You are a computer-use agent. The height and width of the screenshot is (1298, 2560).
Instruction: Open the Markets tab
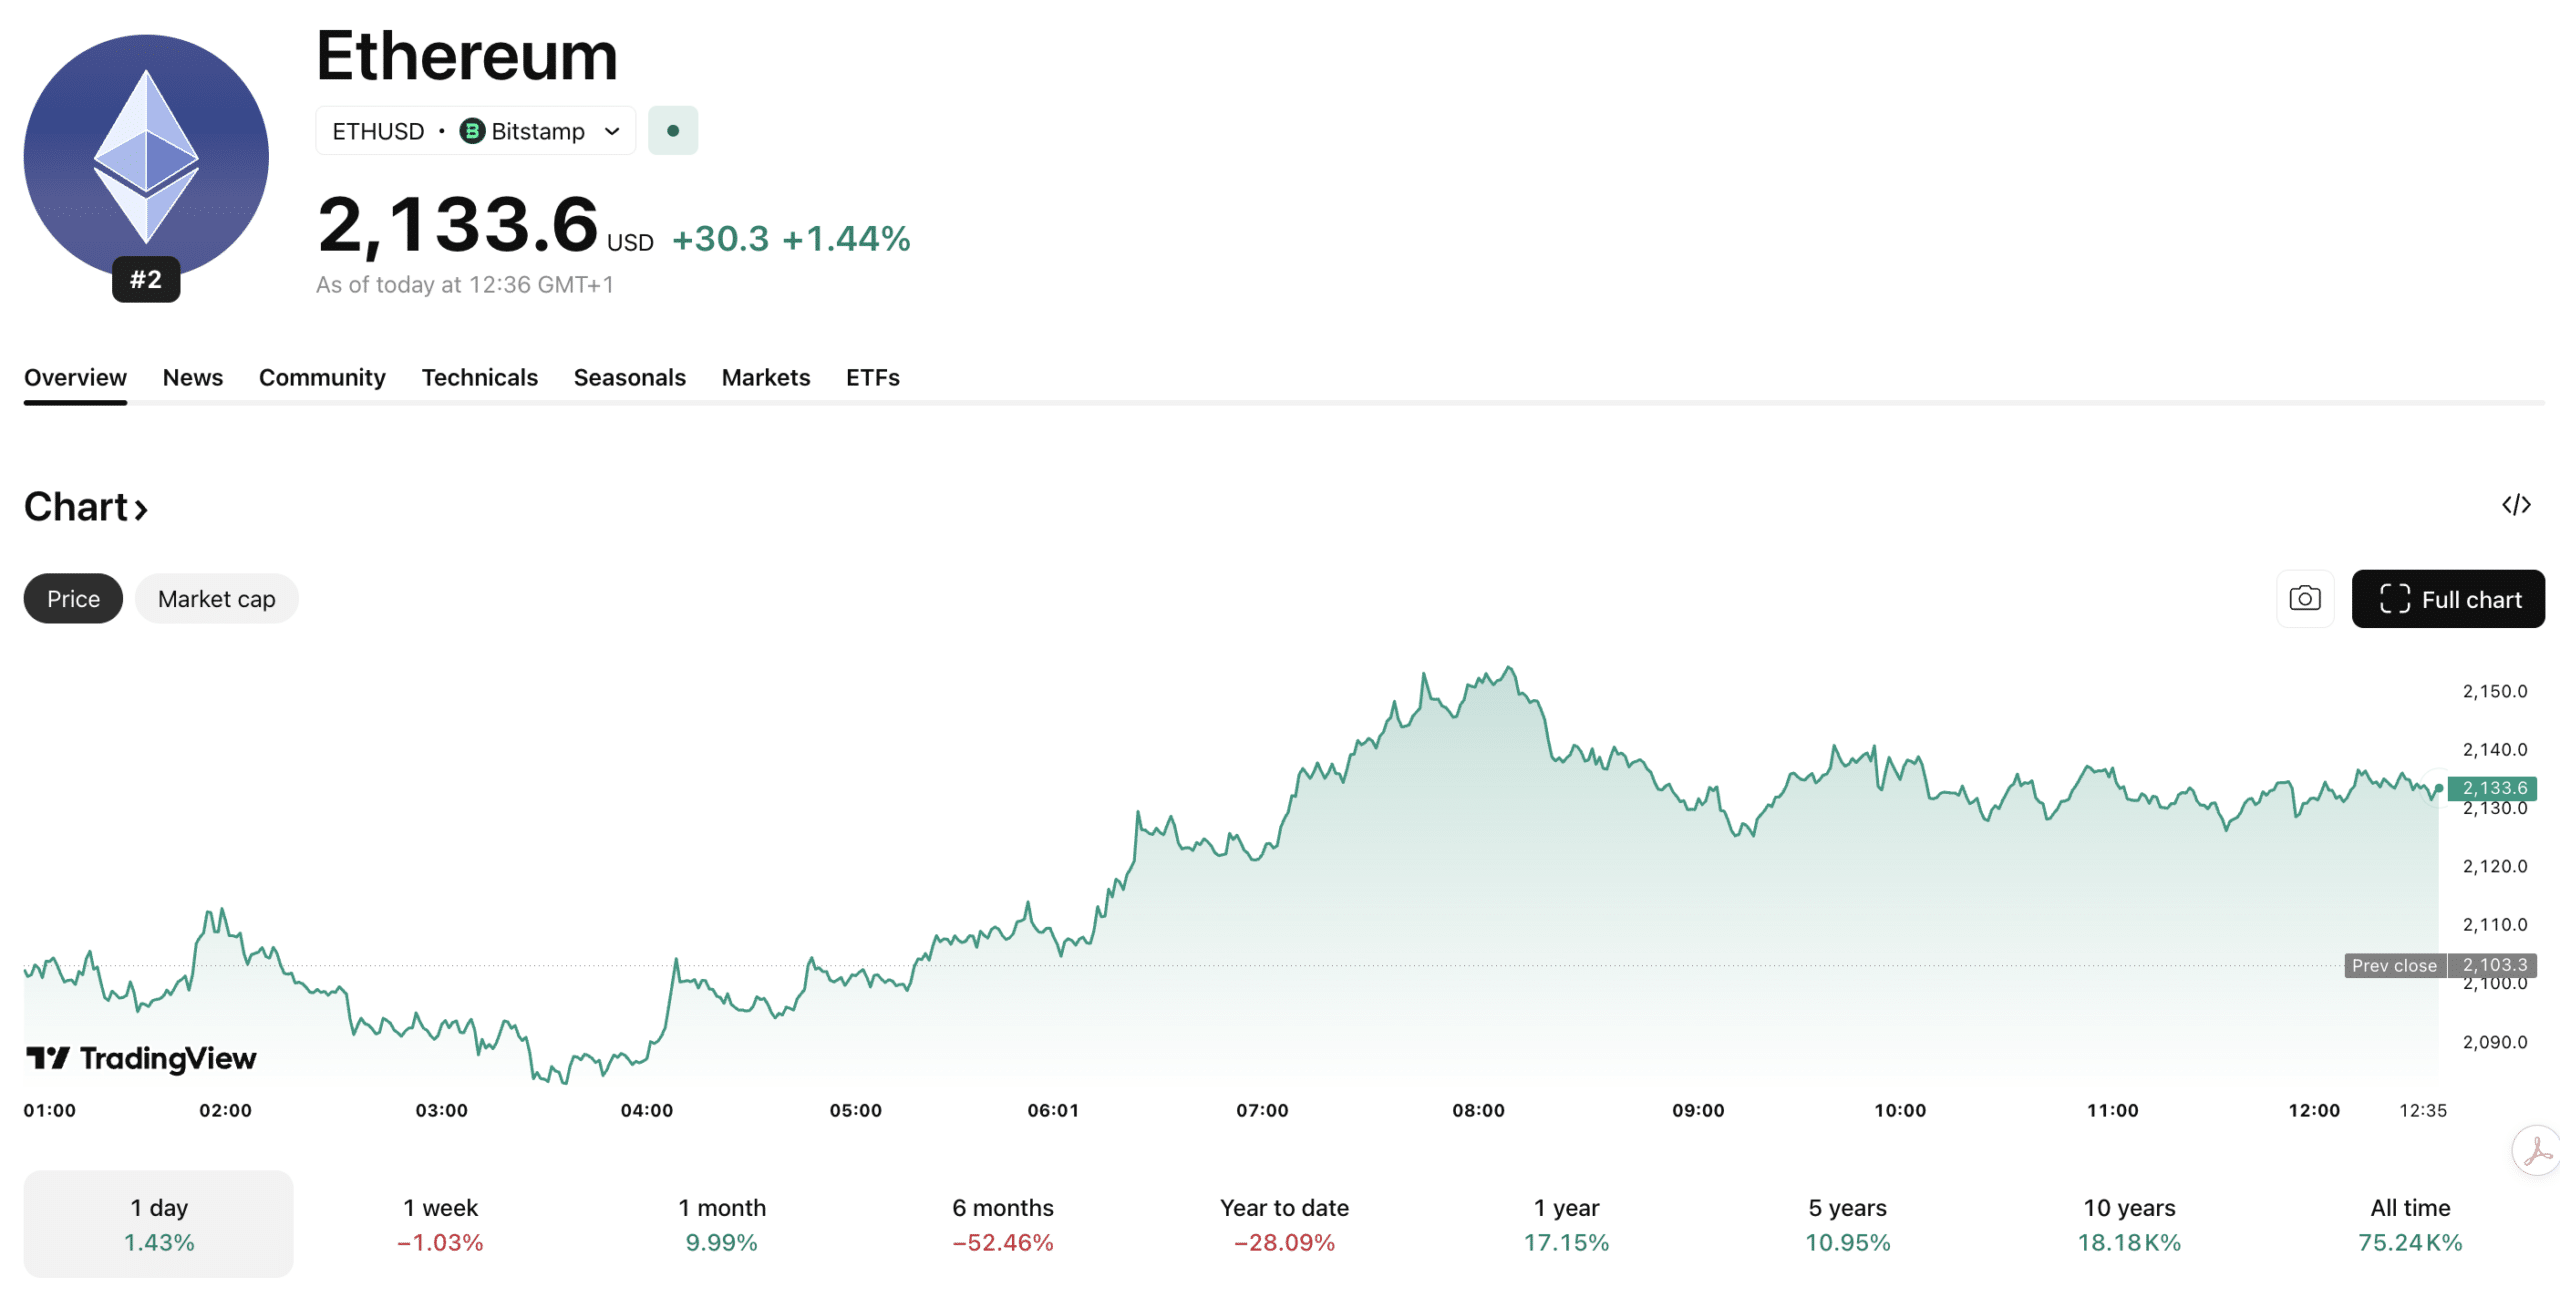tap(766, 377)
